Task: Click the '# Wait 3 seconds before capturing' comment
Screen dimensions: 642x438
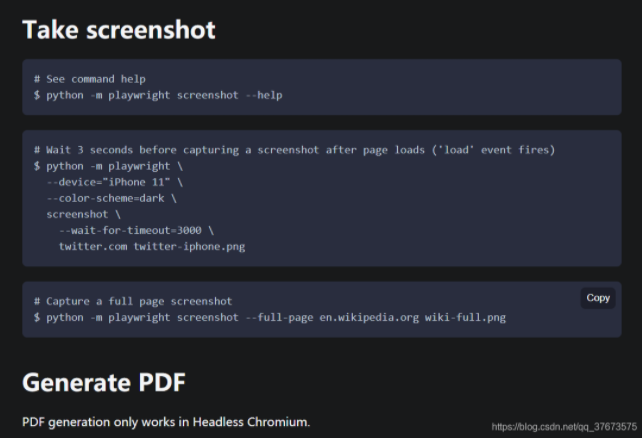Action: (294, 150)
